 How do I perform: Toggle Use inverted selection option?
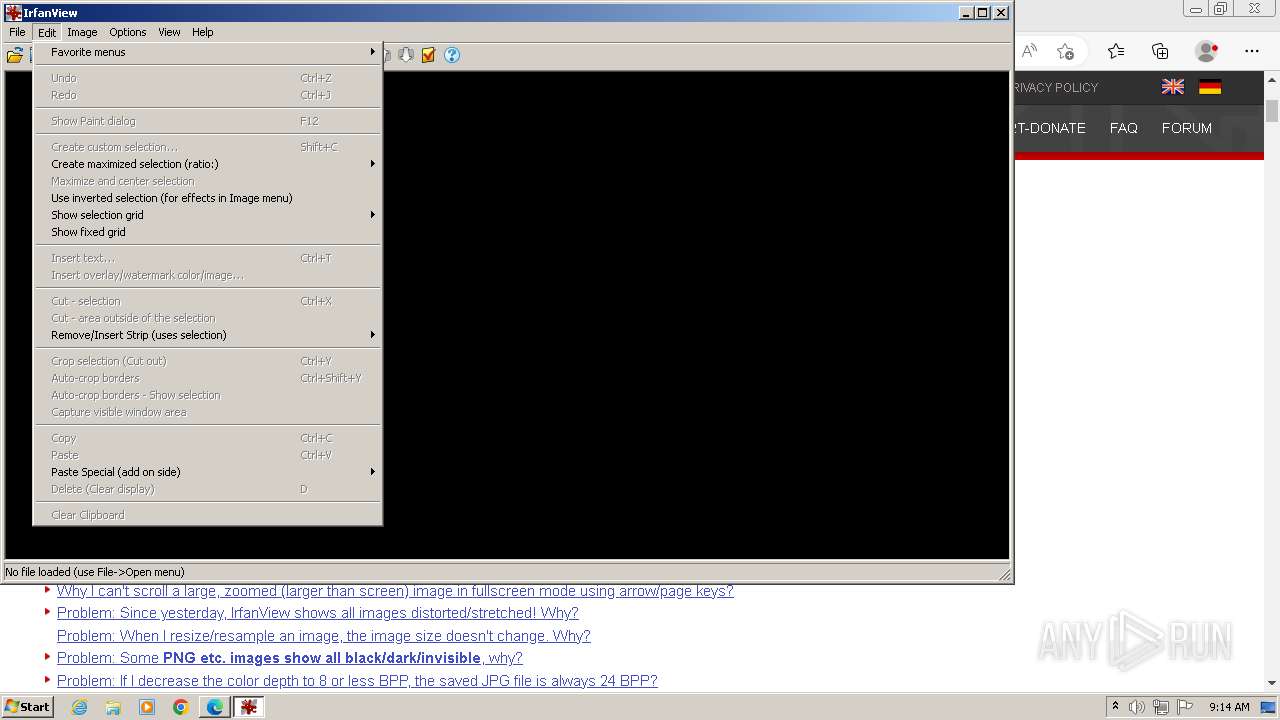(x=208, y=198)
